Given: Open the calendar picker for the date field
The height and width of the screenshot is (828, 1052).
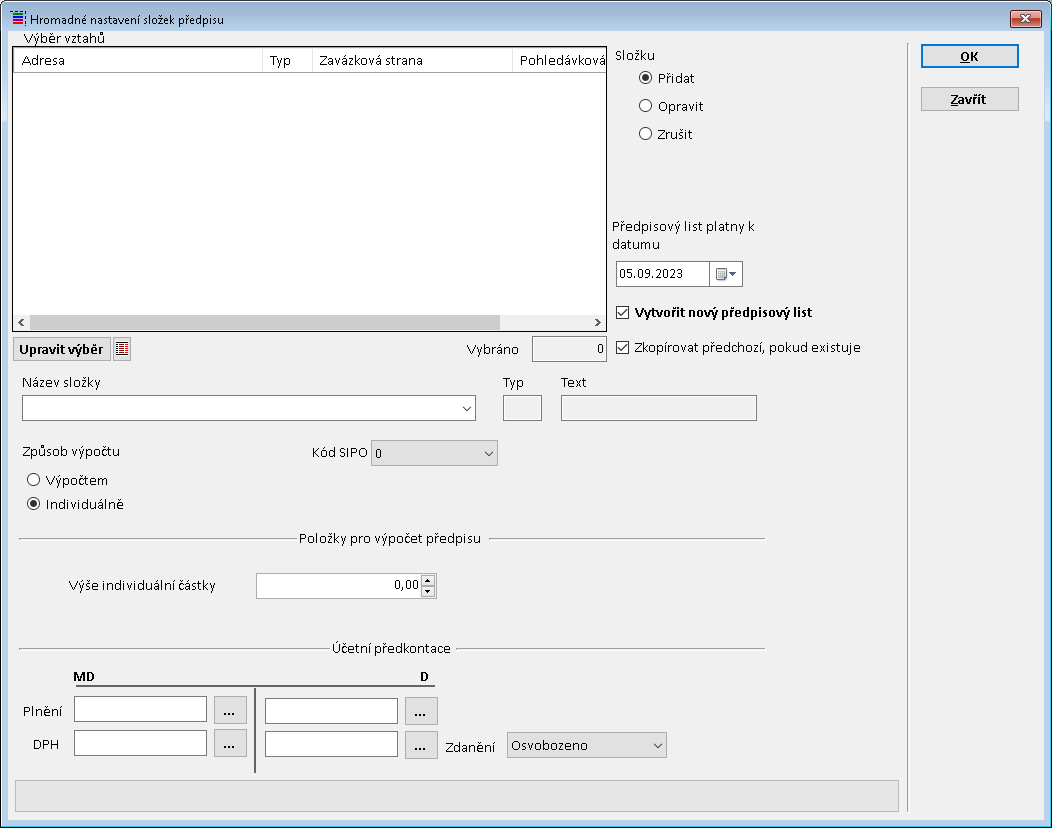Looking at the screenshot, I should coord(726,274).
